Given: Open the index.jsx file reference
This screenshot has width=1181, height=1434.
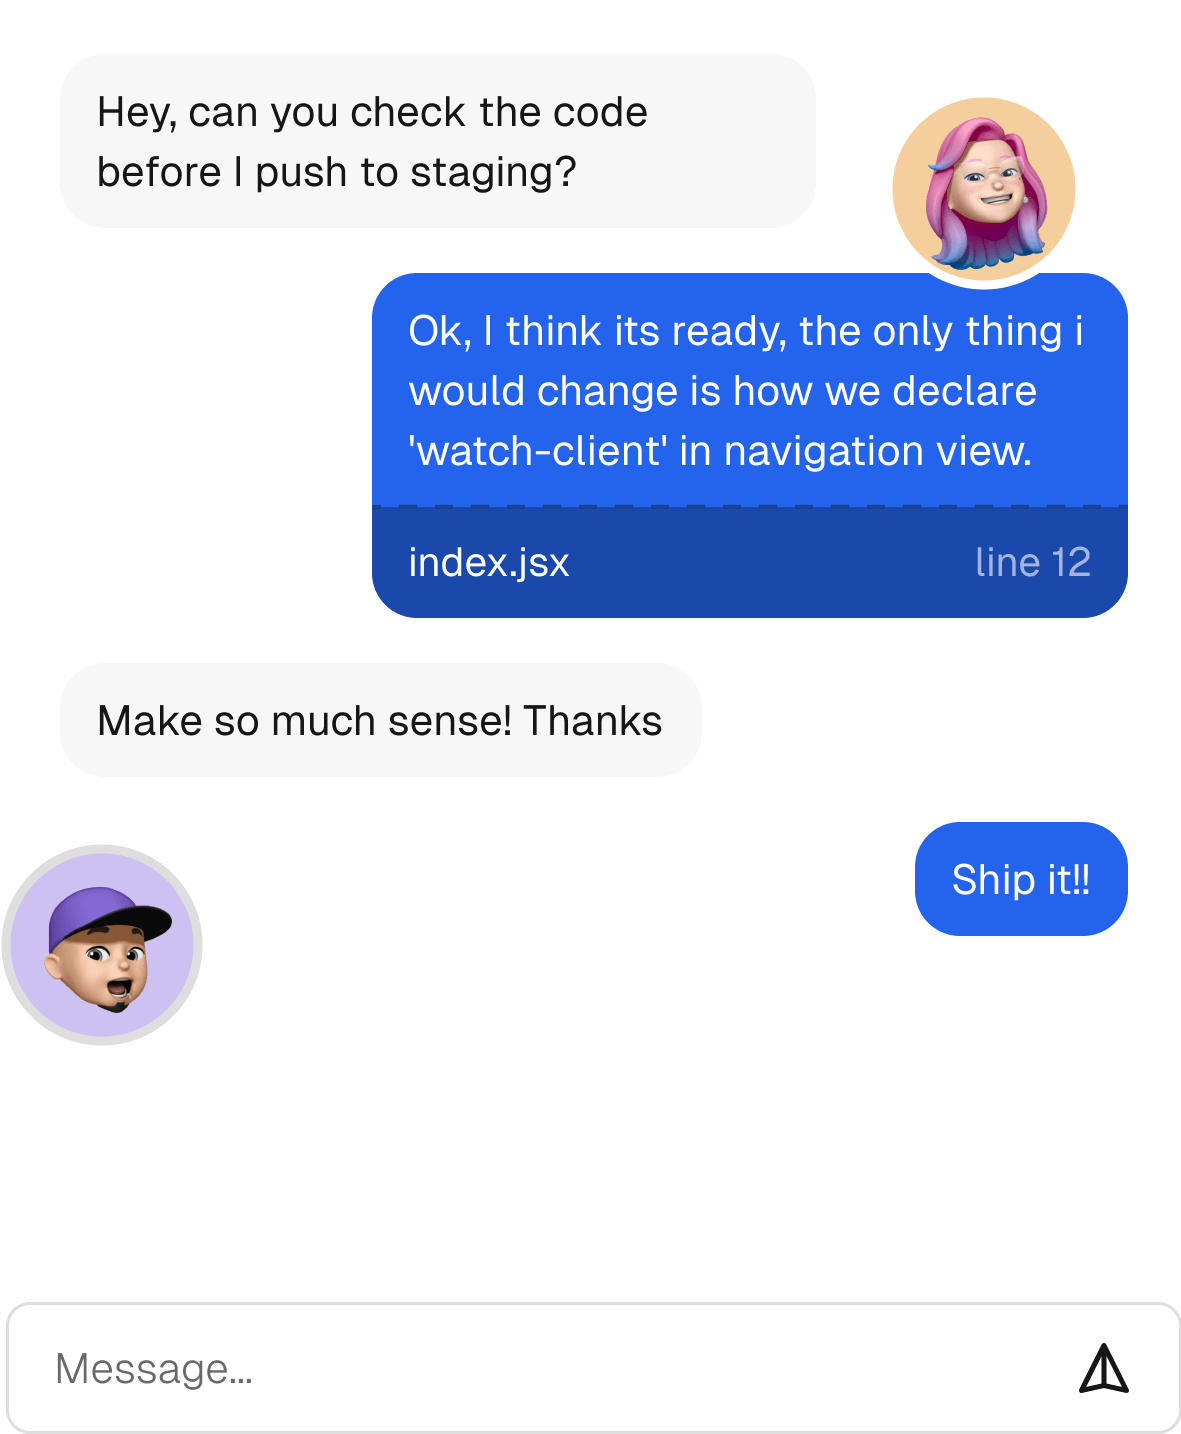Looking at the screenshot, I should (x=489, y=563).
